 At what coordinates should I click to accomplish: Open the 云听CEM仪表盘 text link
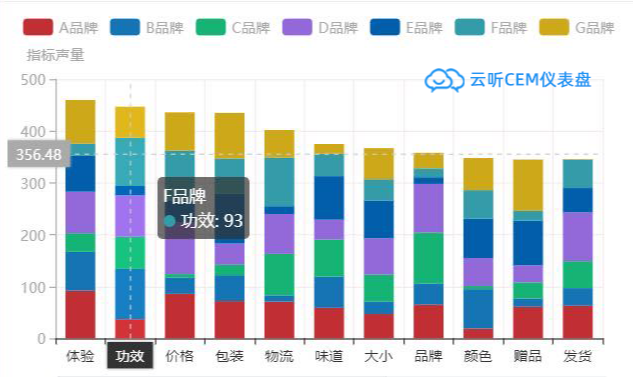point(530,80)
